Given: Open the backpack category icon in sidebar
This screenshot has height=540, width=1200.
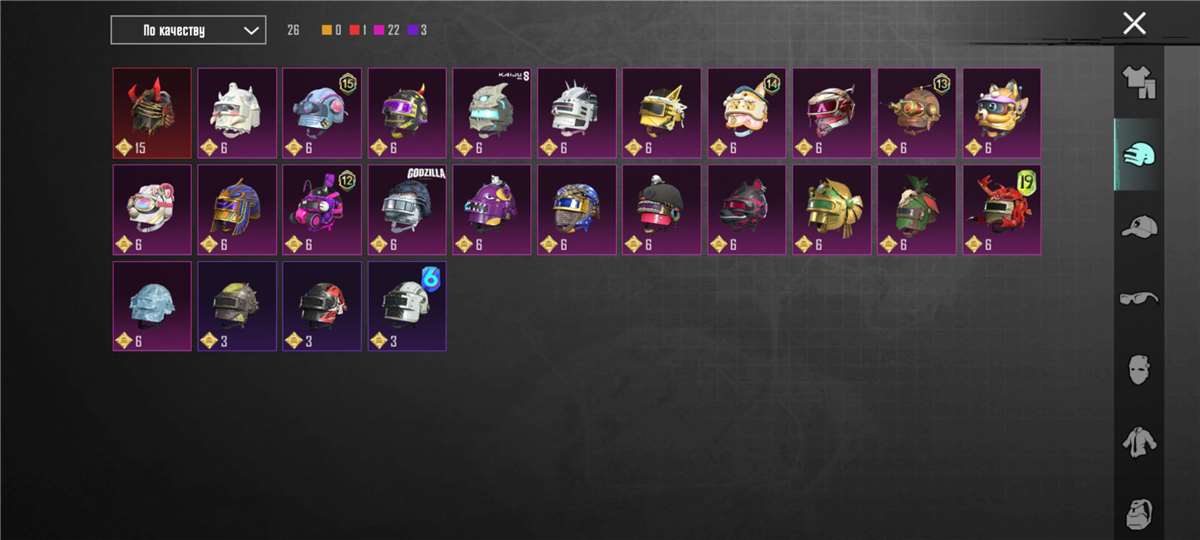Looking at the screenshot, I should pyautogui.click(x=1138, y=513).
